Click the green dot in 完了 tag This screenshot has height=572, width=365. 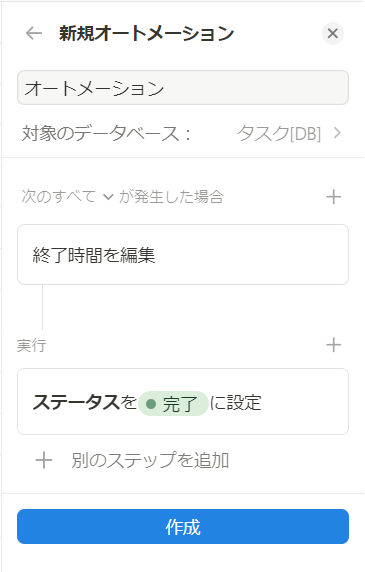(x=151, y=404)
